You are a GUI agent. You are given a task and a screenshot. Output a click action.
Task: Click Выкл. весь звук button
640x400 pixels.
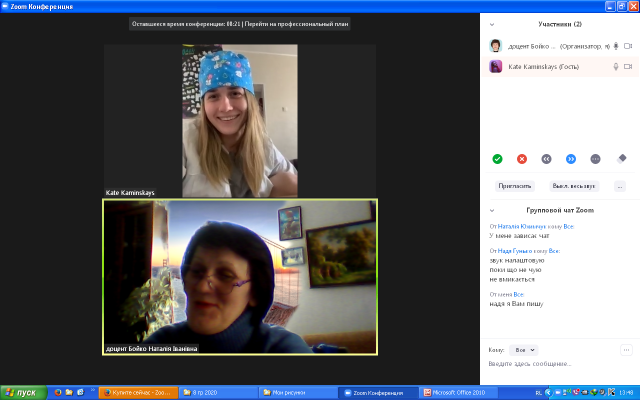point(574,186)
